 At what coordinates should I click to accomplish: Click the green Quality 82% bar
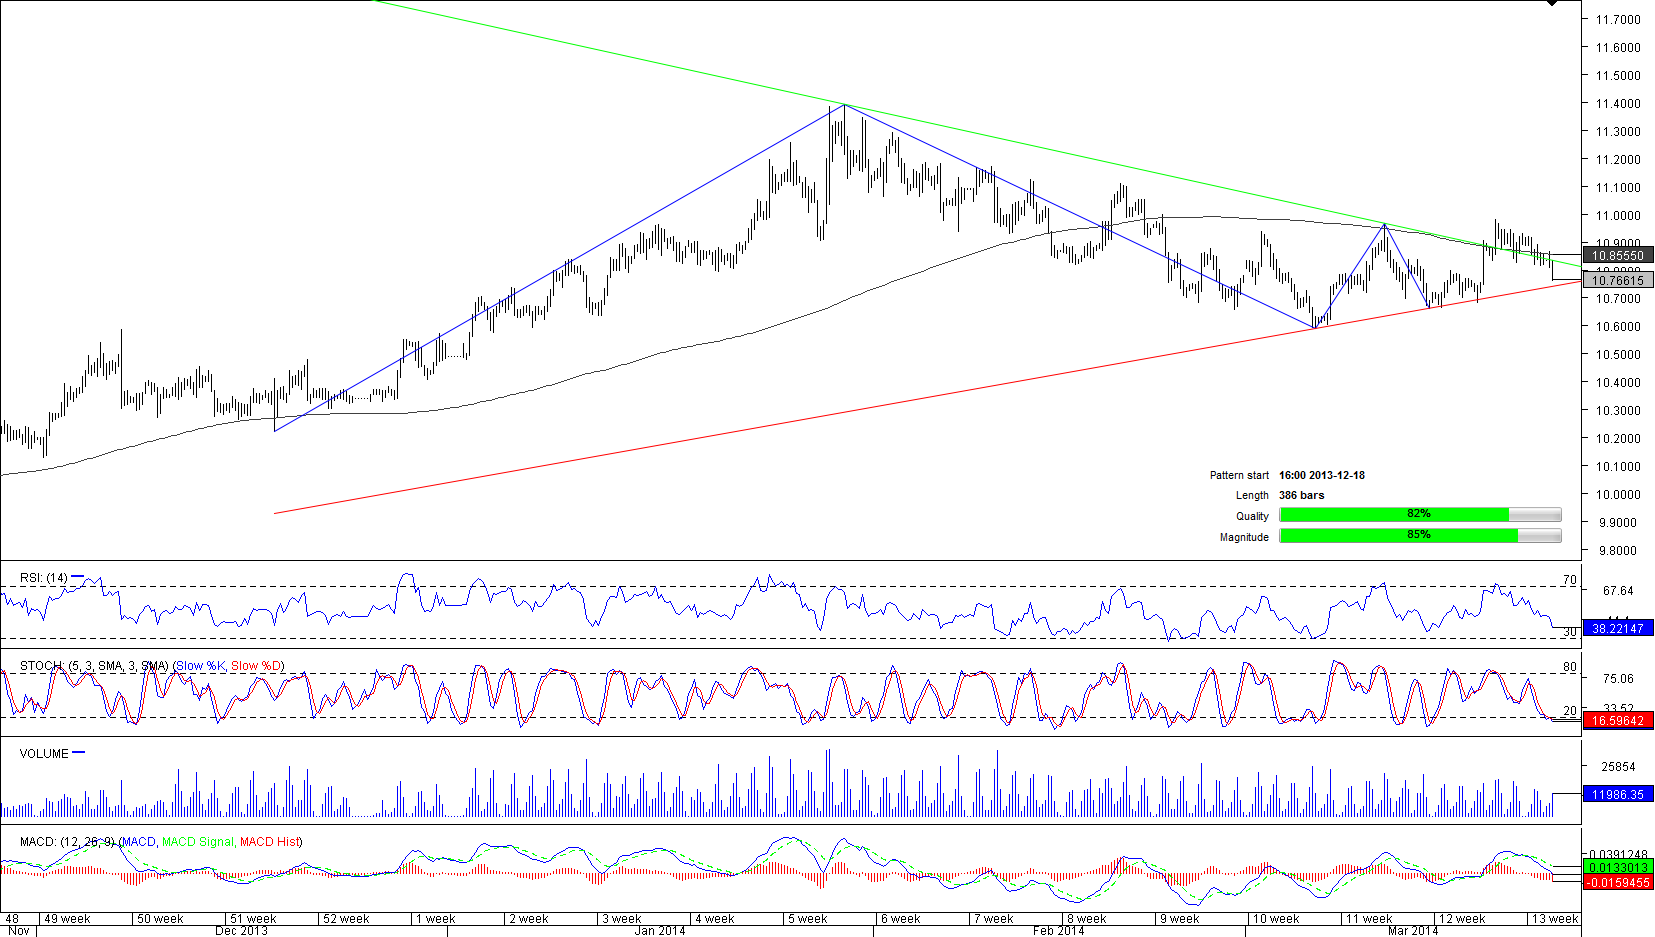(1394, 515)
